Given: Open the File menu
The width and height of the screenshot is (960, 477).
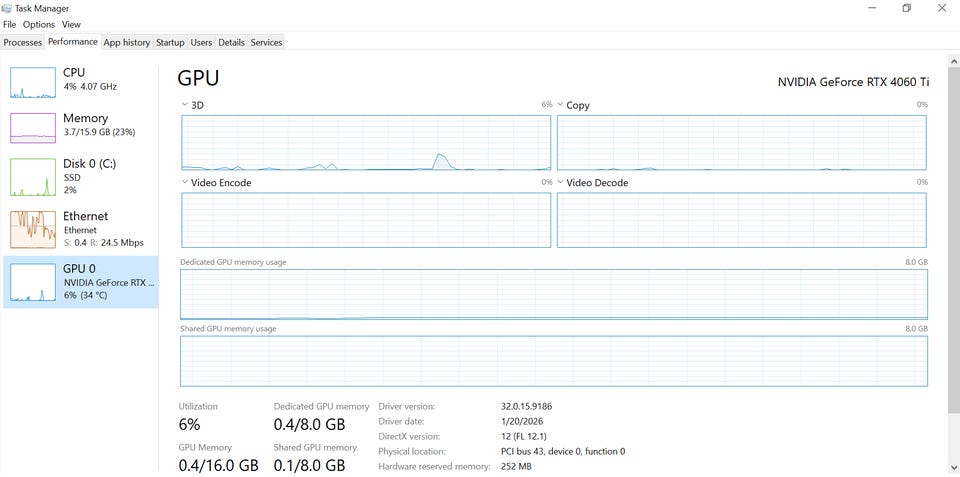Looking at the screenshot, I should 9,24.
